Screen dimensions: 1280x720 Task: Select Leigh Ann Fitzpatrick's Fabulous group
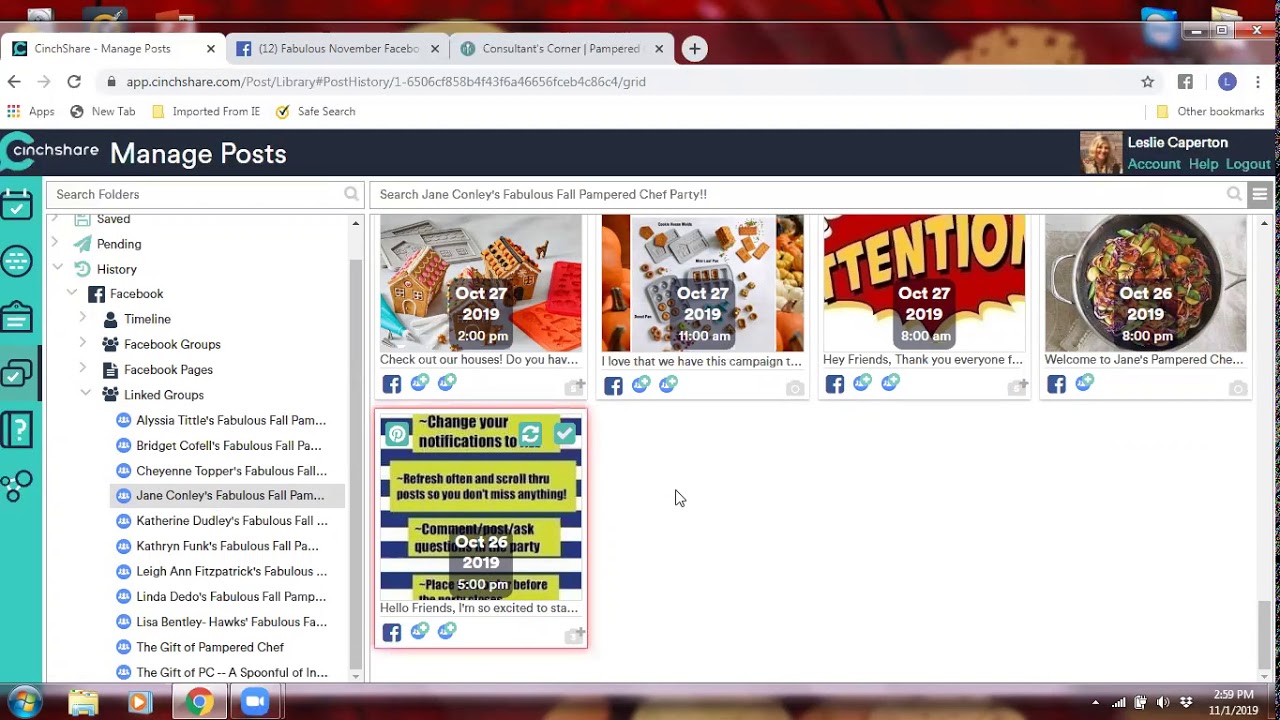[x=231, y=571]
